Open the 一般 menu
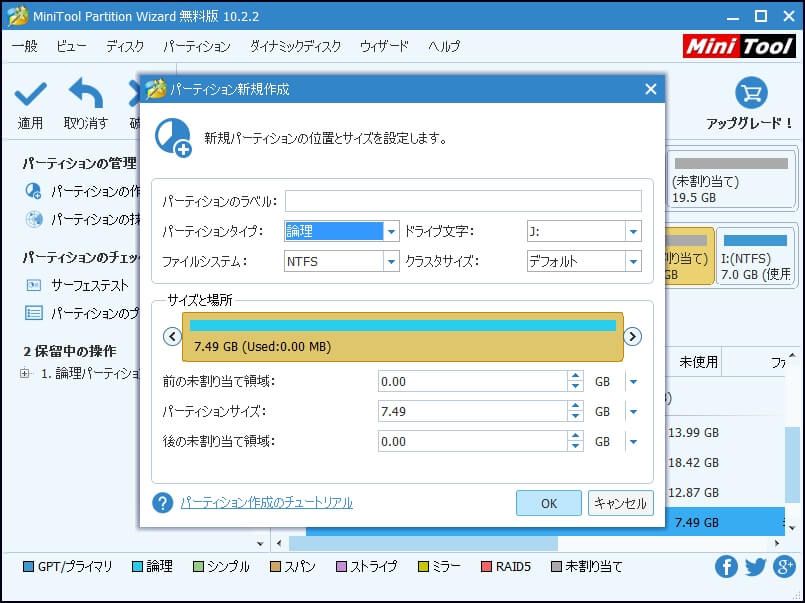The image size is (805, 603). [x=25, y=46]
